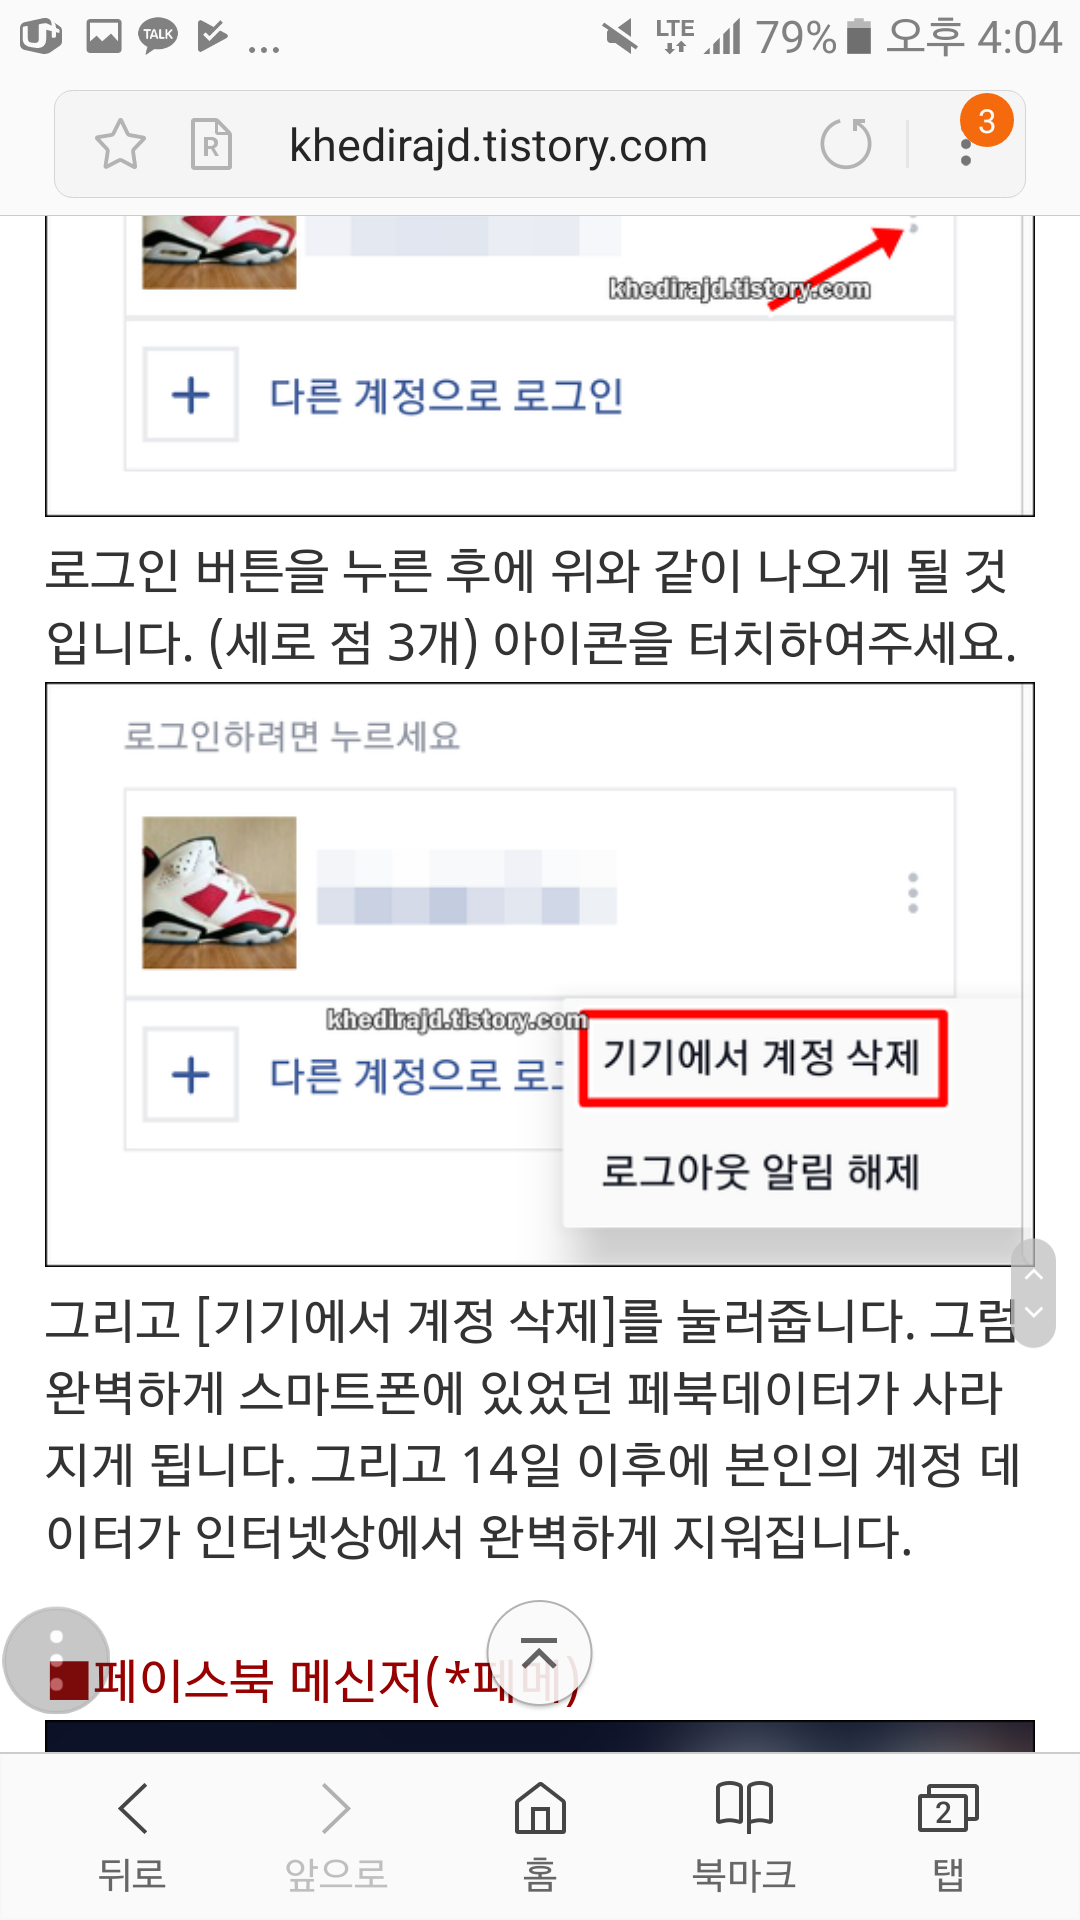
Task: Tap the sneaker profile thumbnail in lower image
Action: (219, 892)
